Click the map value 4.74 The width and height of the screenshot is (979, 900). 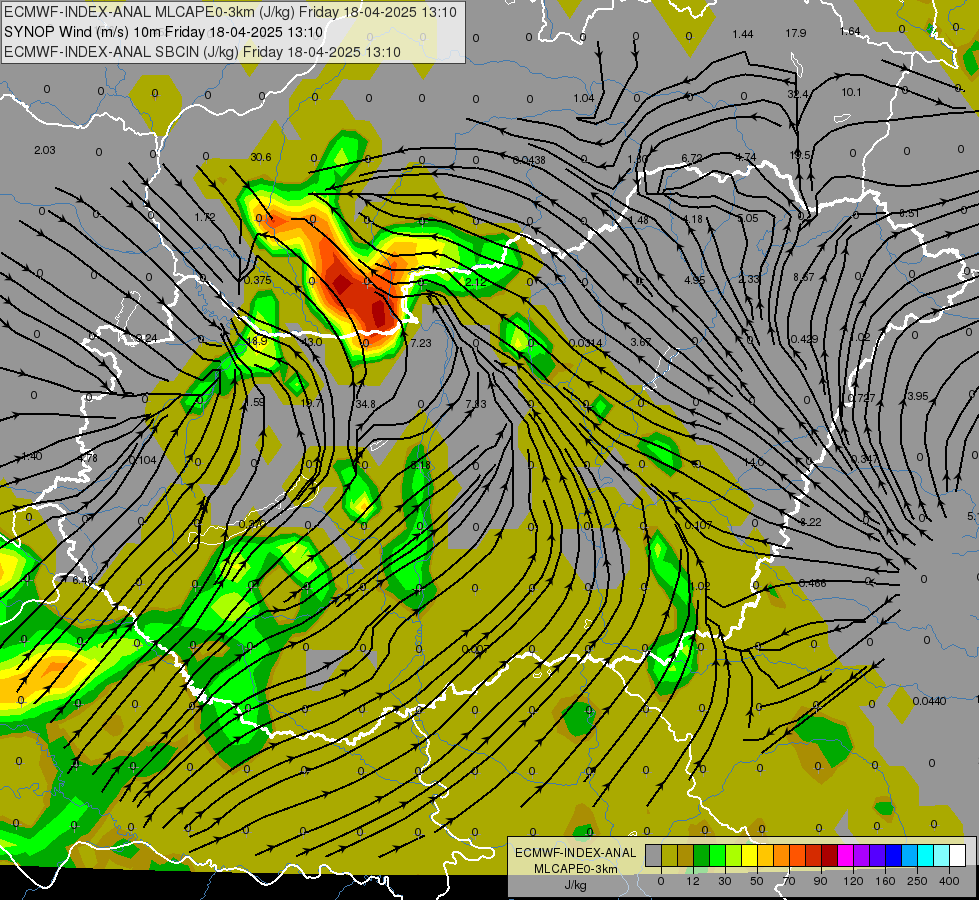[x=745, y=157]
